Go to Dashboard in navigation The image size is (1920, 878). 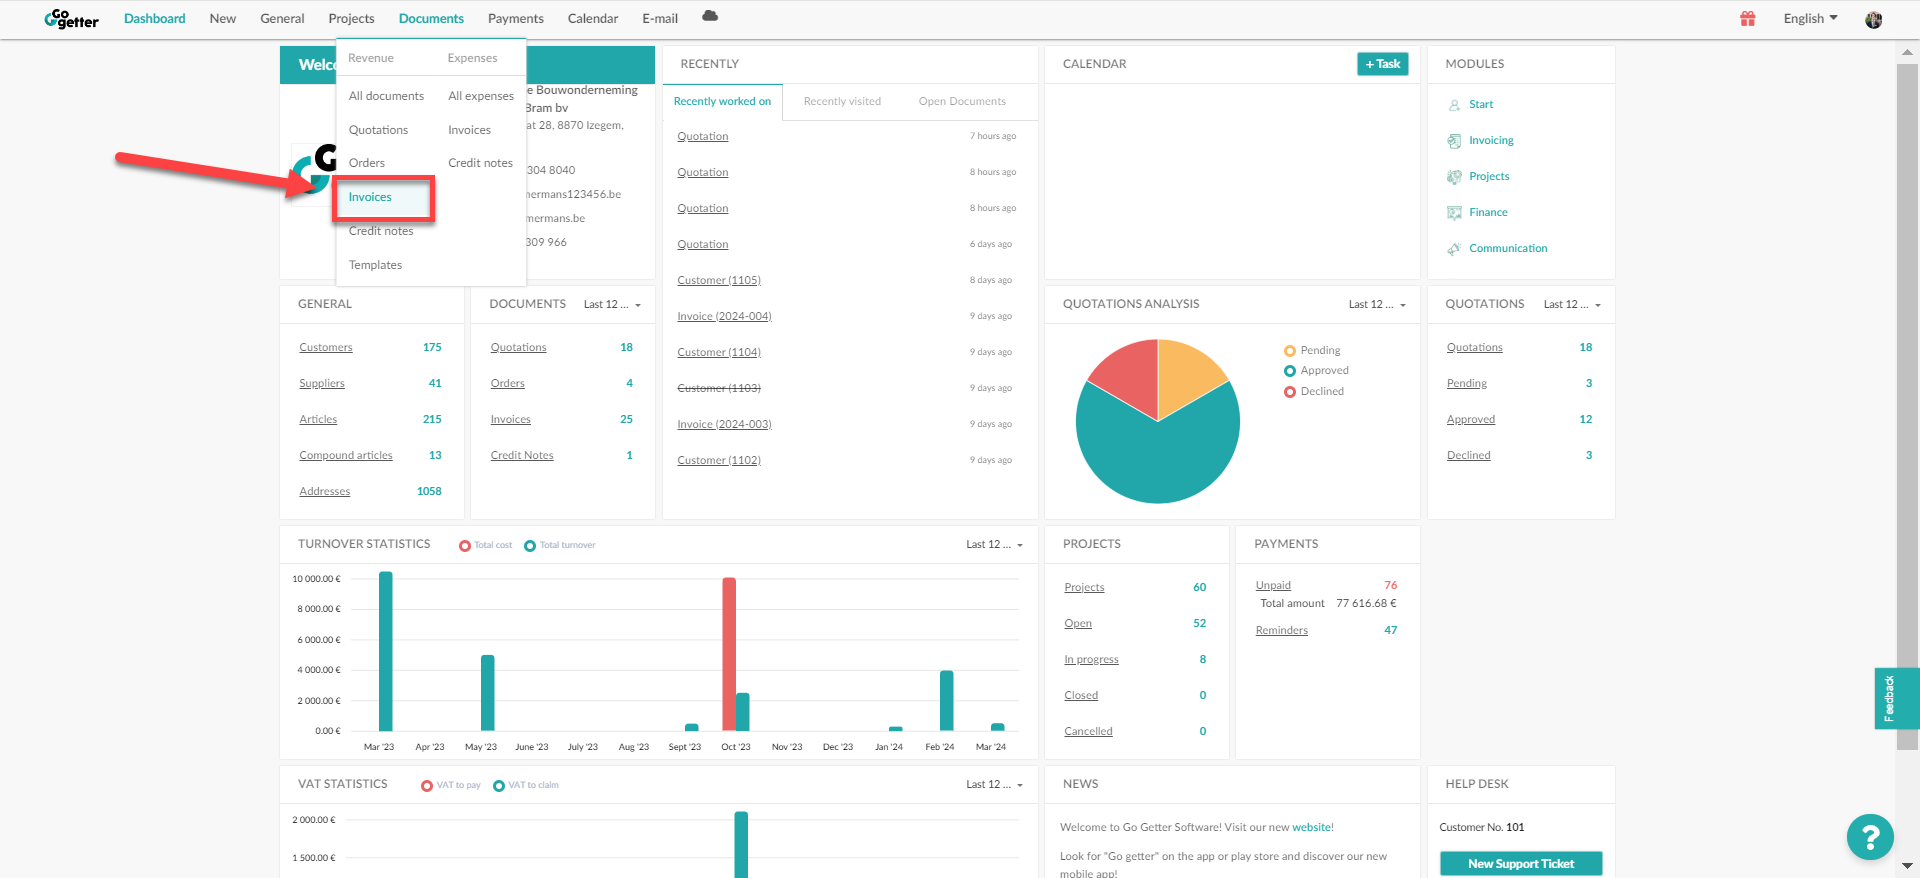(x=155, y=18)
